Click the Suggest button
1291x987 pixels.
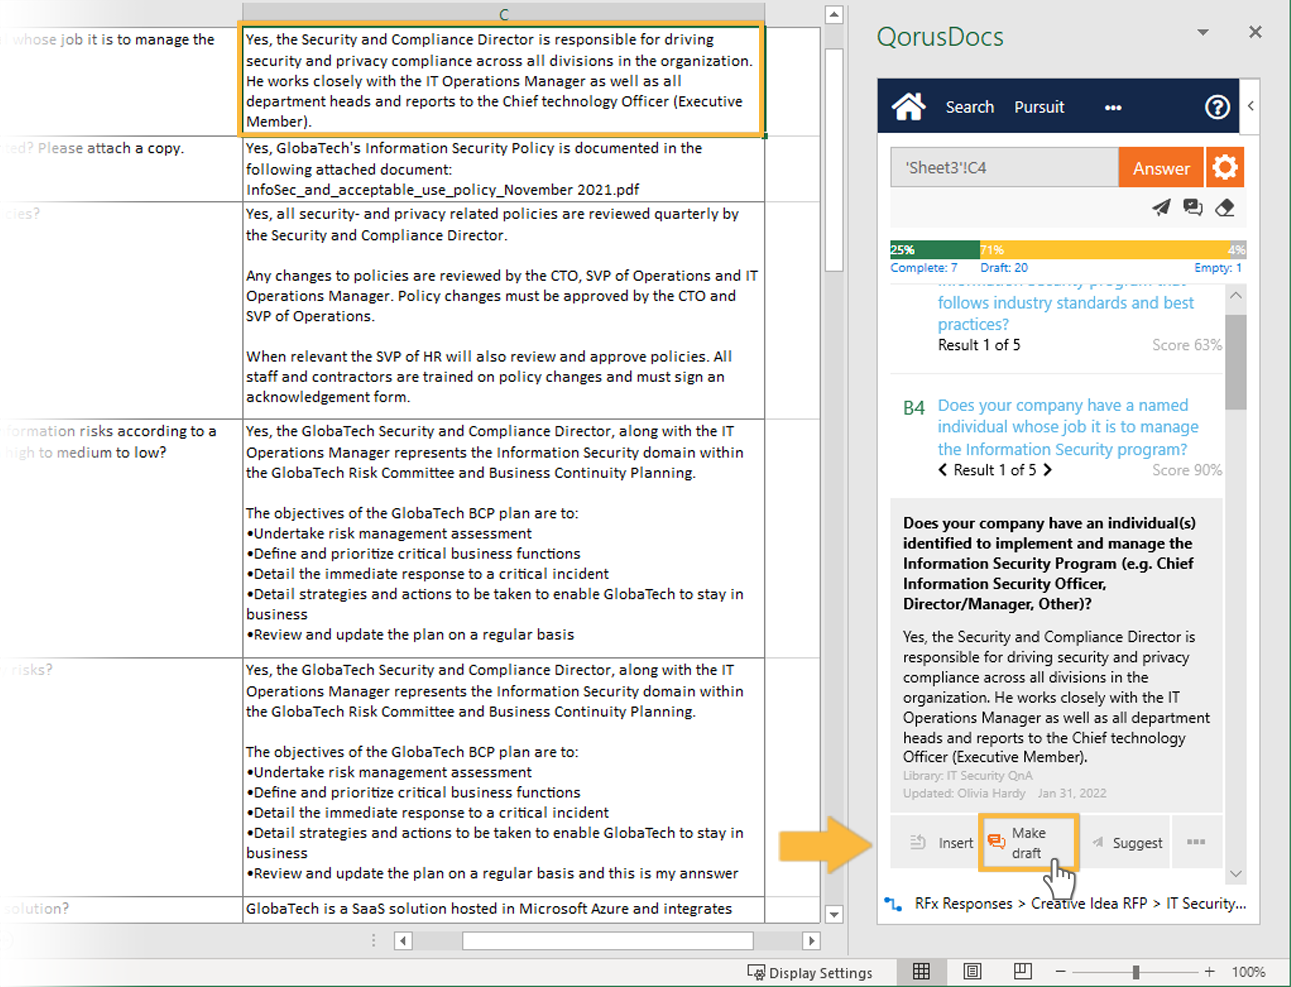coord(1127,843)
